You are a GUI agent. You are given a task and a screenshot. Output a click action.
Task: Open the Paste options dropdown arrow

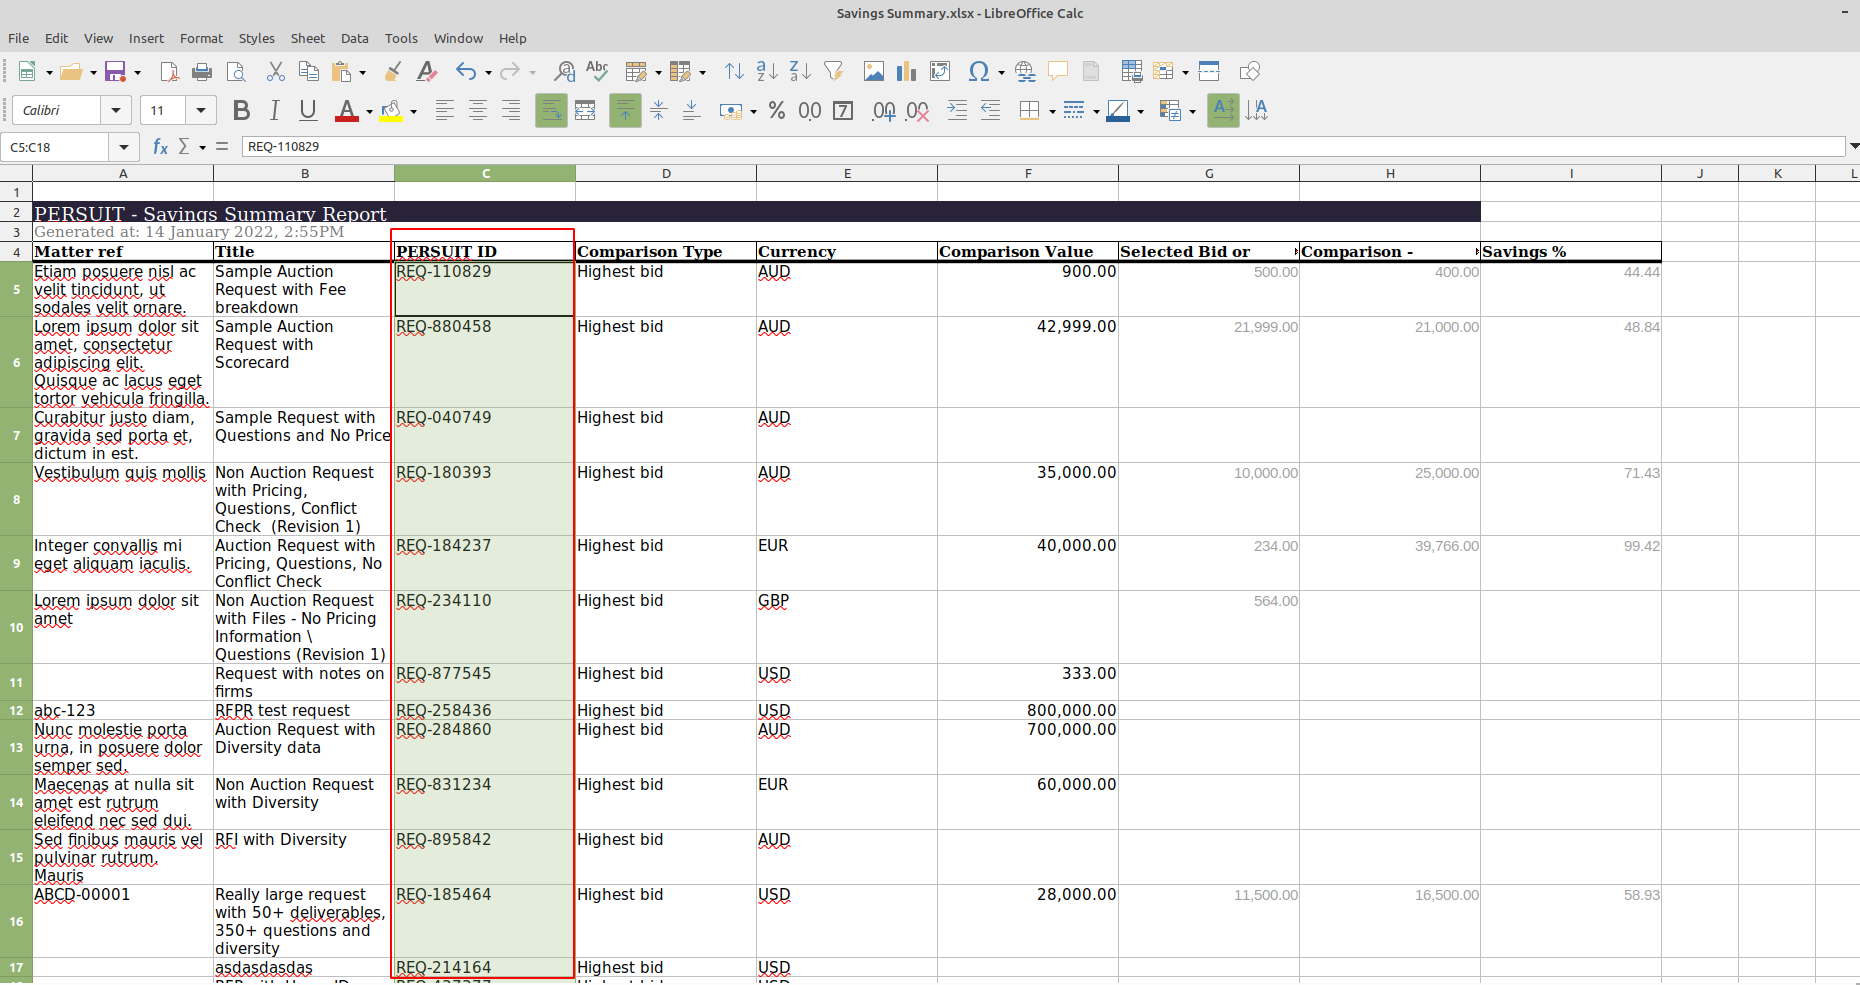click(362, 72)
